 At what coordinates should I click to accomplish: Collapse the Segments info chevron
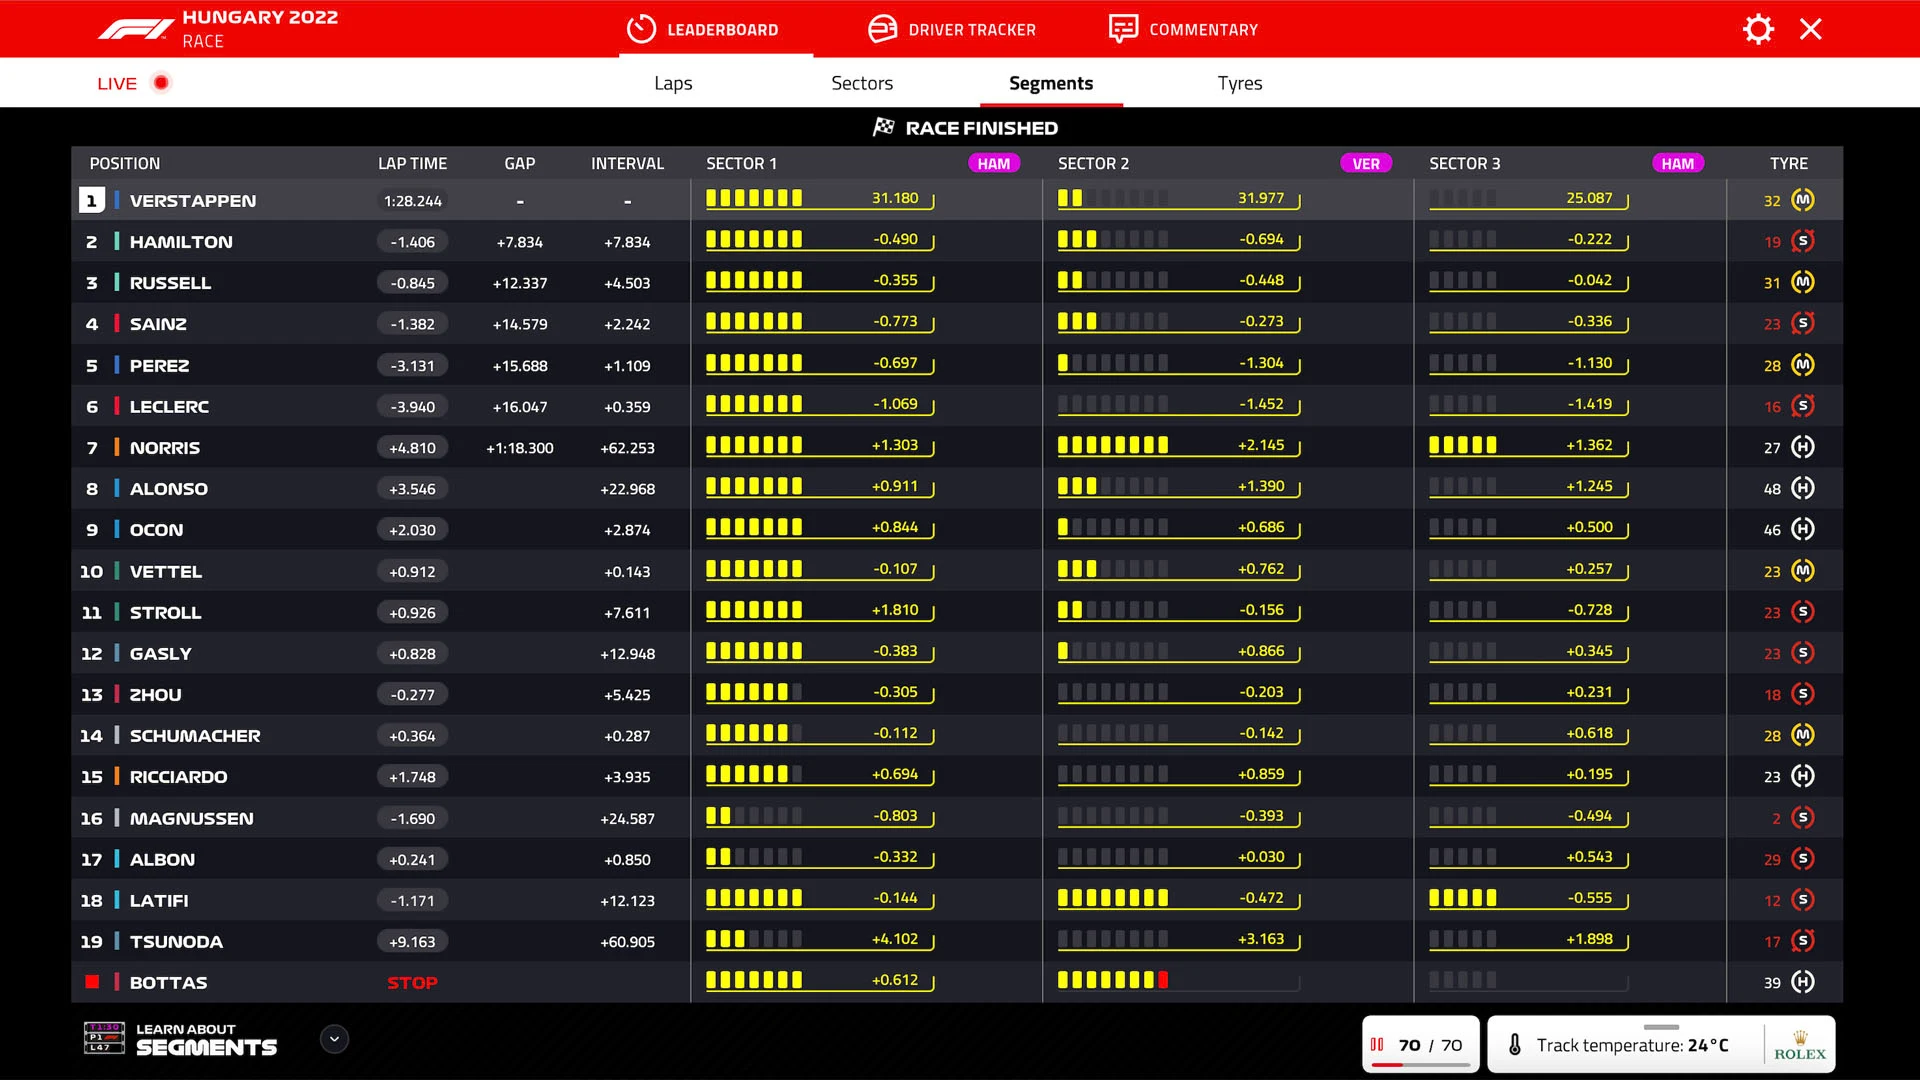(334, 1039)
